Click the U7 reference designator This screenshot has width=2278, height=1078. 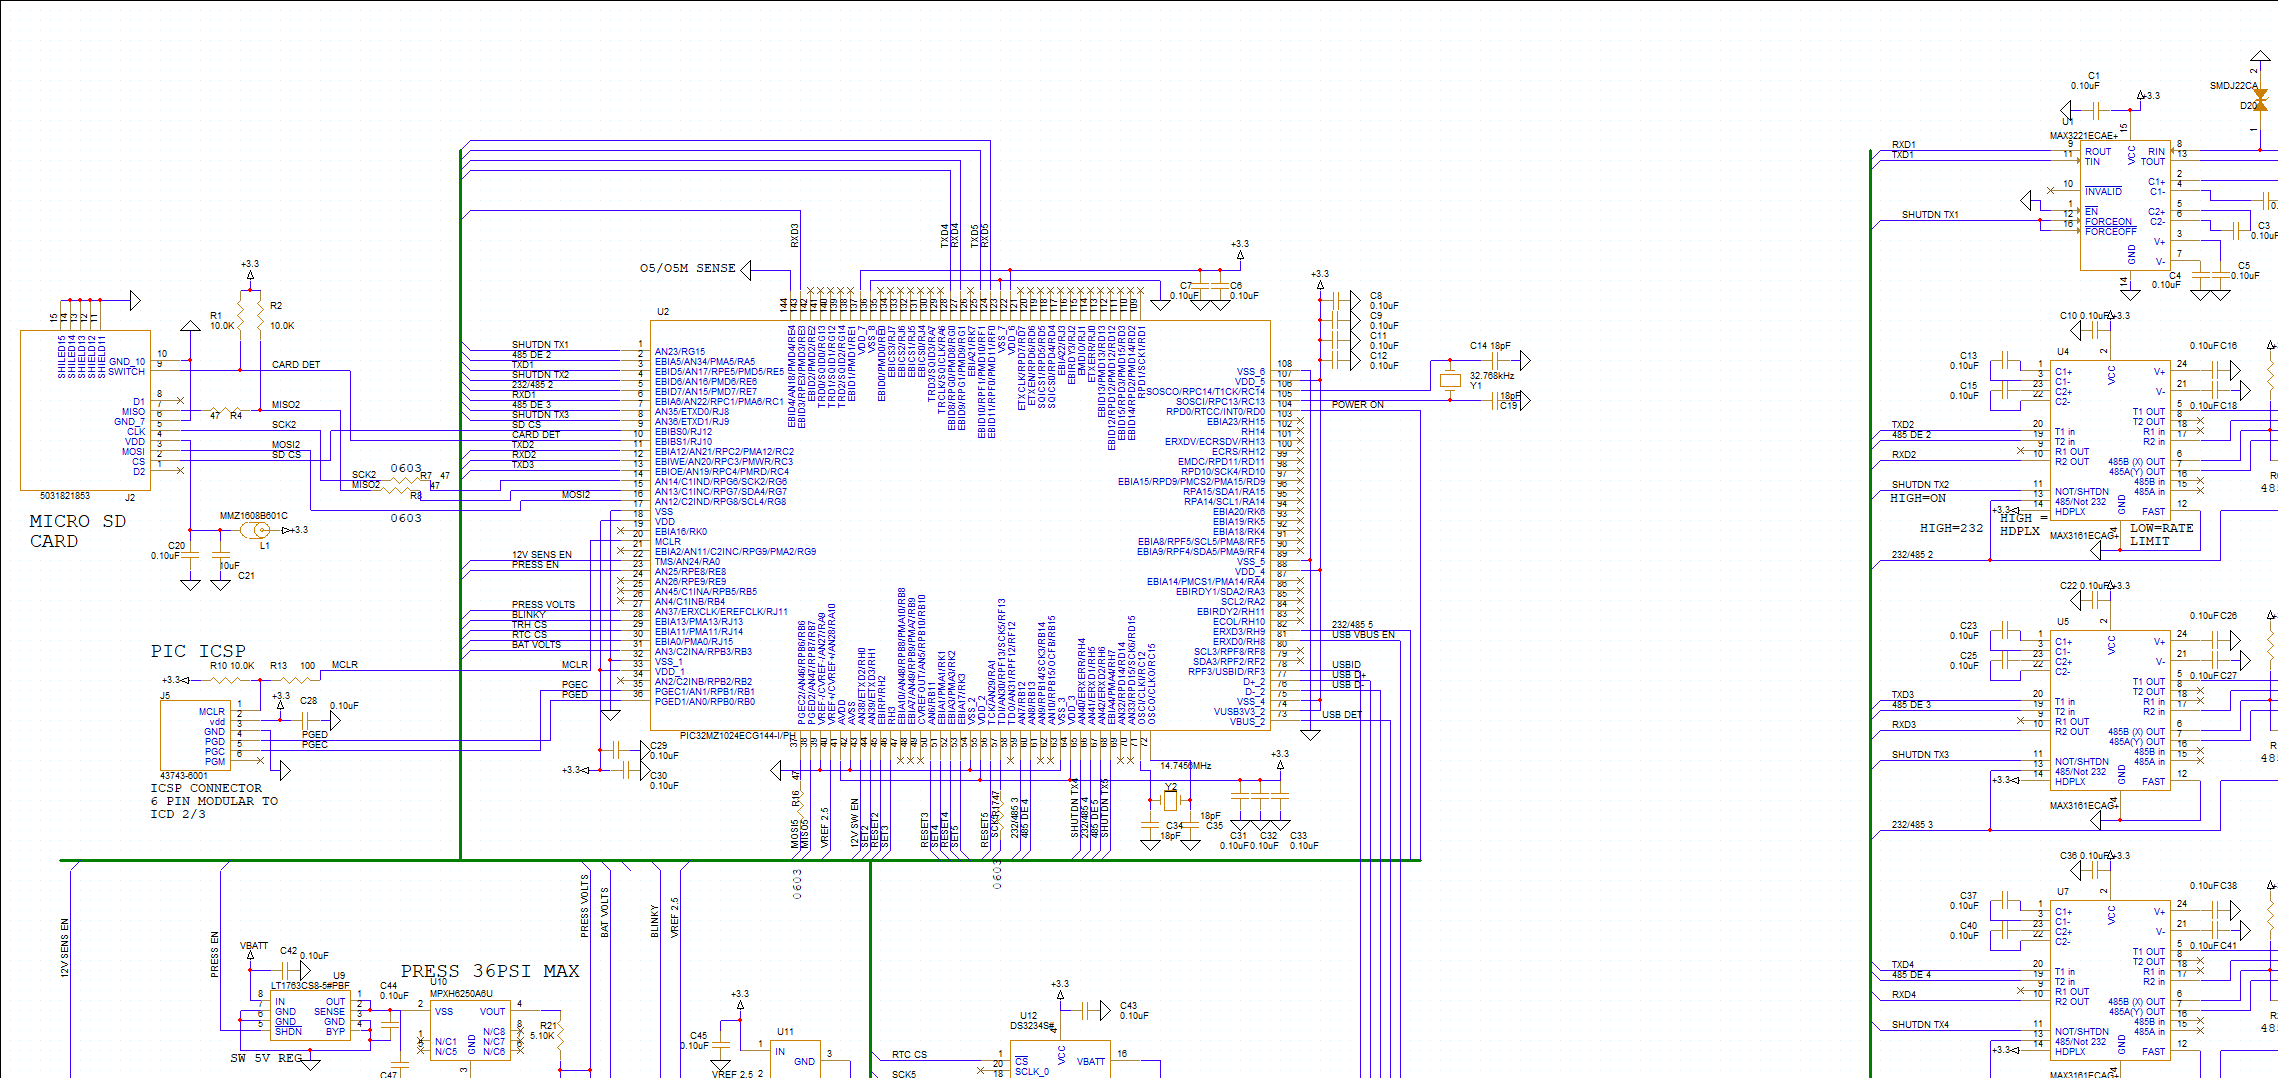click(2063, 892)
